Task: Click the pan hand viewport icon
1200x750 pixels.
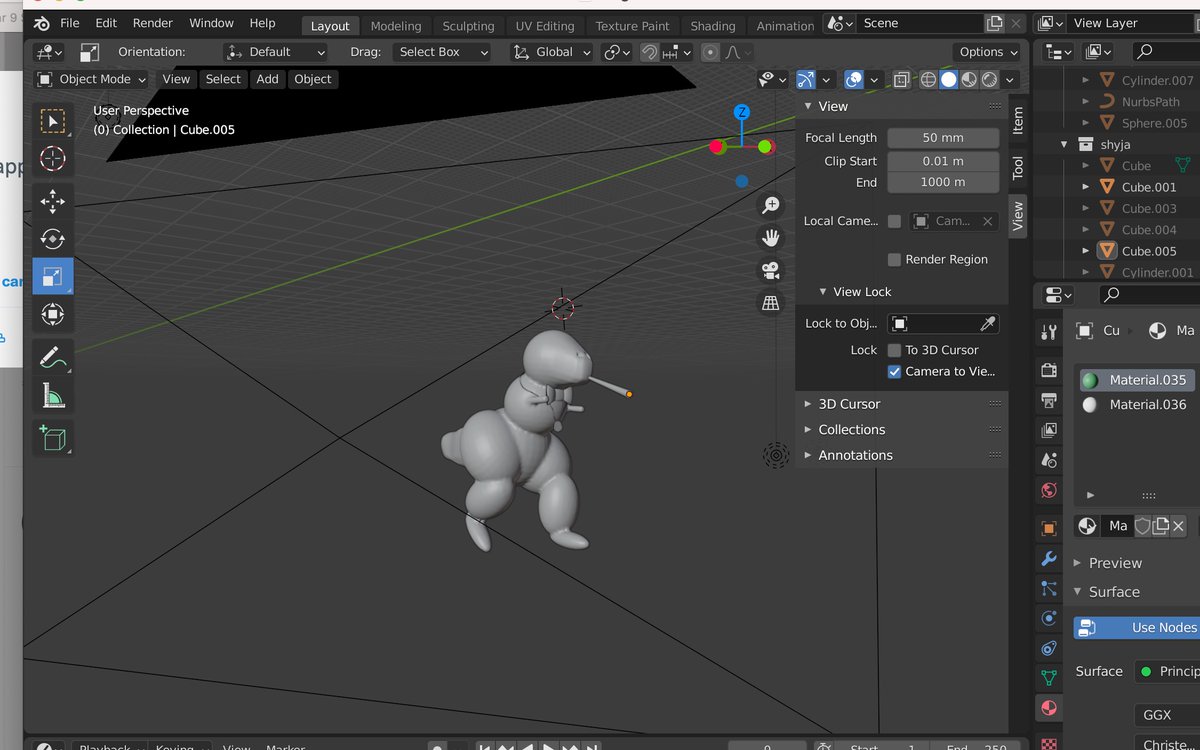Action: (771, 238)
